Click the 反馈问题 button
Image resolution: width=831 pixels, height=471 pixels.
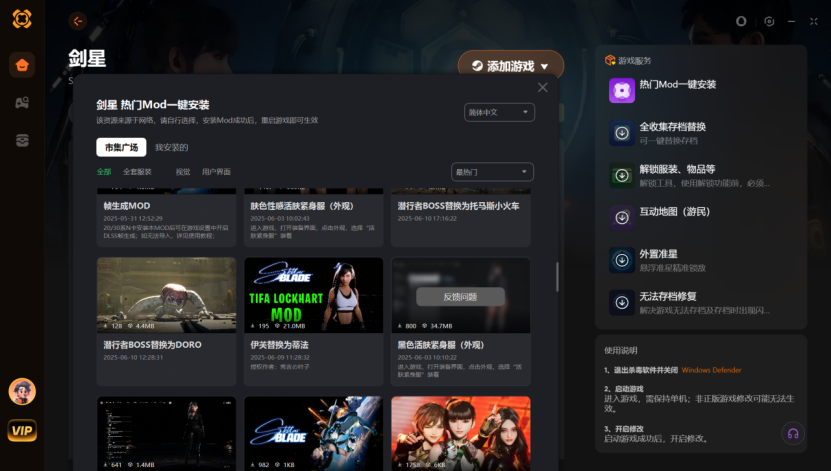tap(461, 297)
